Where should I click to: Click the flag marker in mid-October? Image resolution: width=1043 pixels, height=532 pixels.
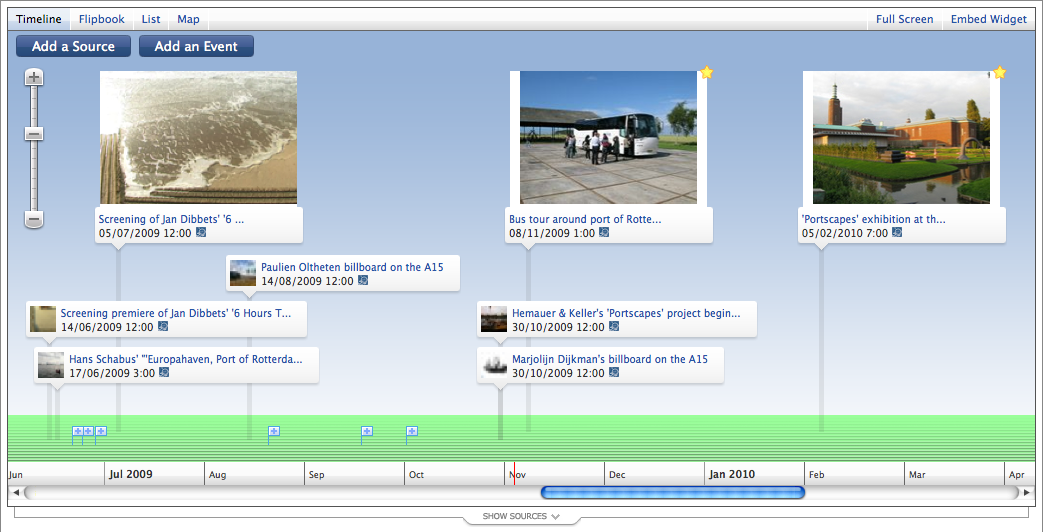412,432
